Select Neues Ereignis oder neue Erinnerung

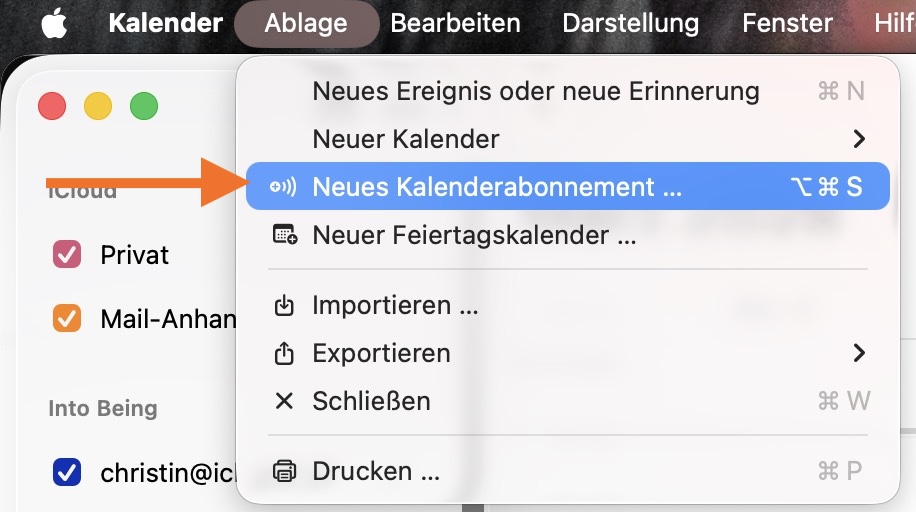pyautogui.click(x=536, y=91)
